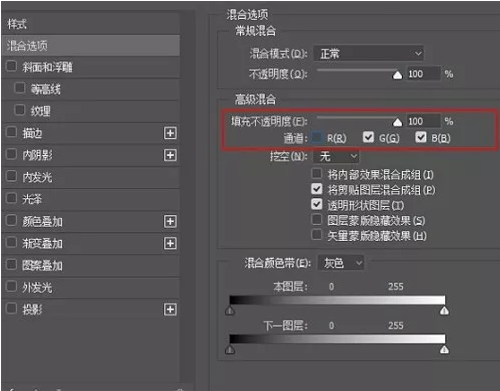Enable the 等高线 checkbox

(20, 88)
